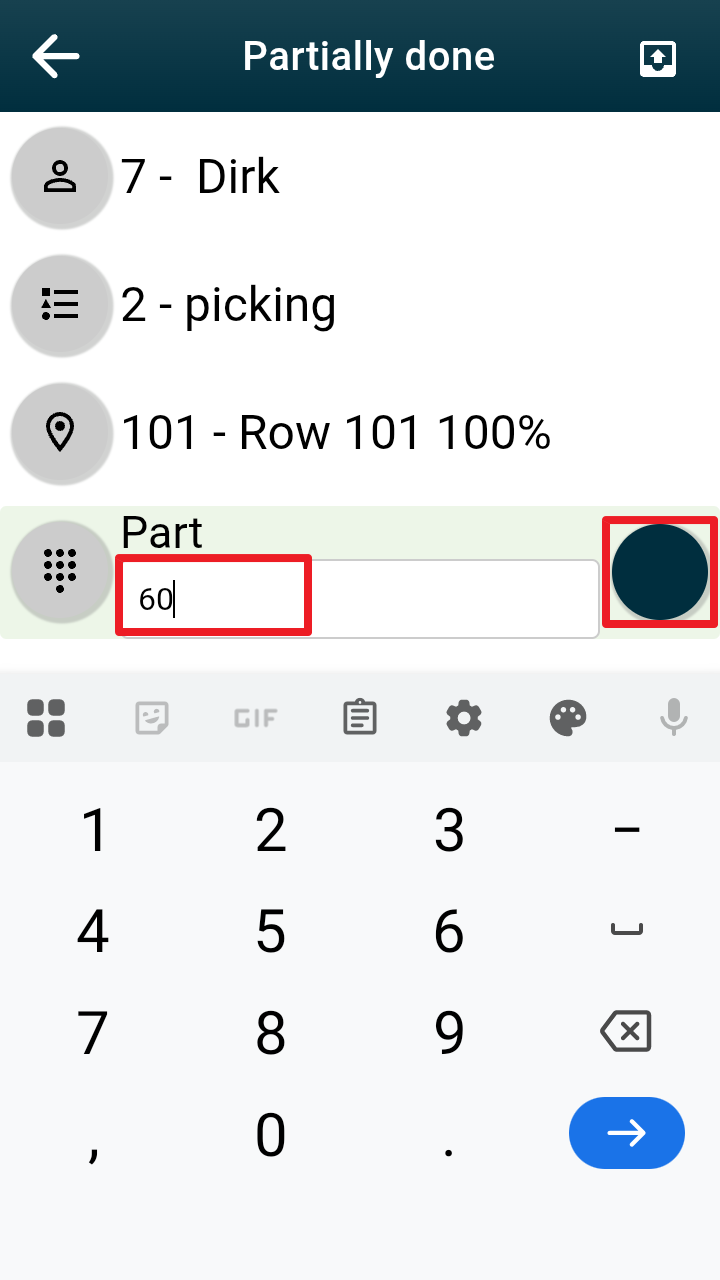Click the Part quantity input field

(357, 599)
